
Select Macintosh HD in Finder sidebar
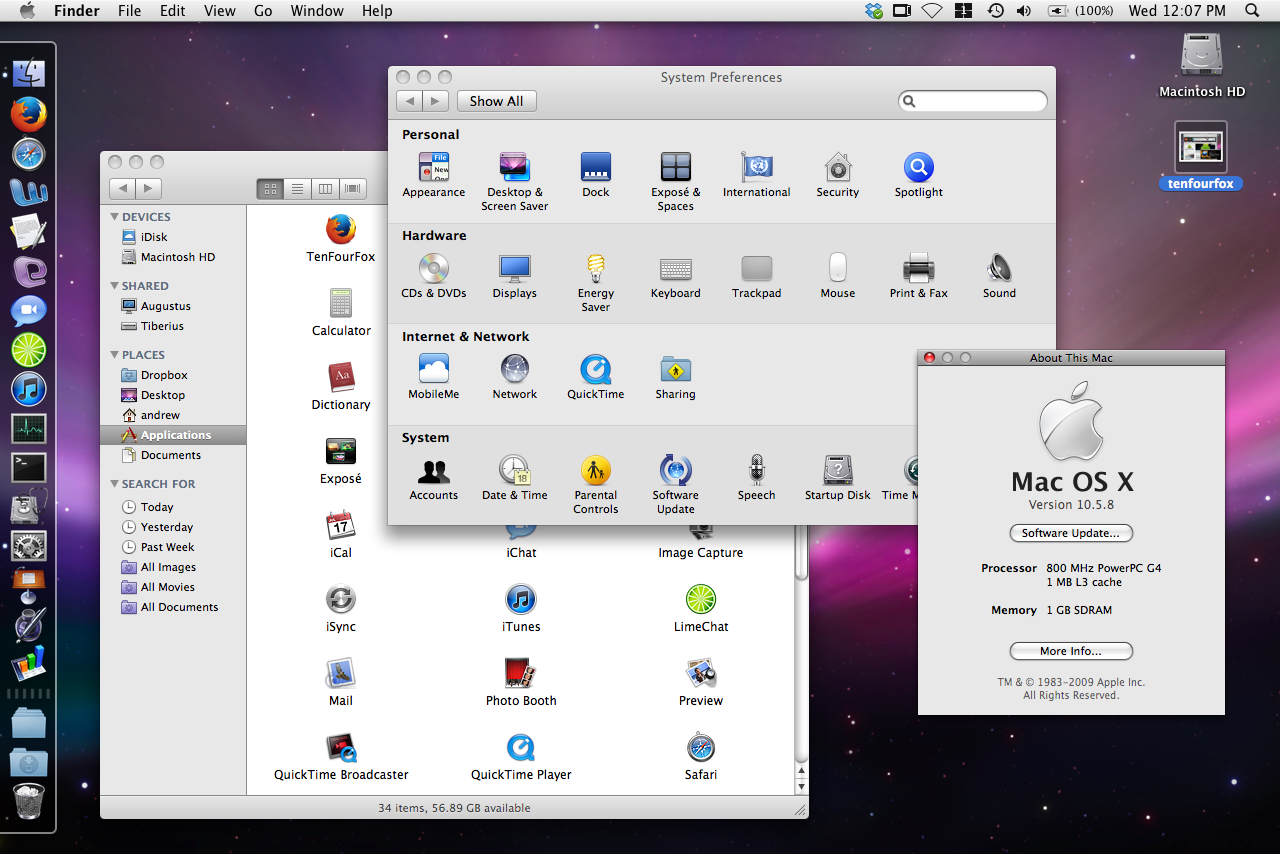tap(177, 257)
